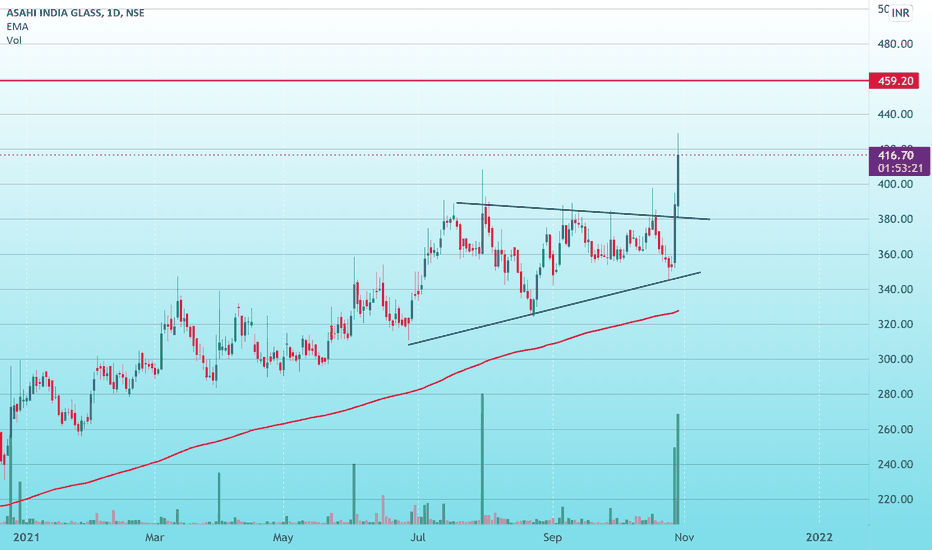Click the Mar time axis label
The image size is (932, 550).
155,538
